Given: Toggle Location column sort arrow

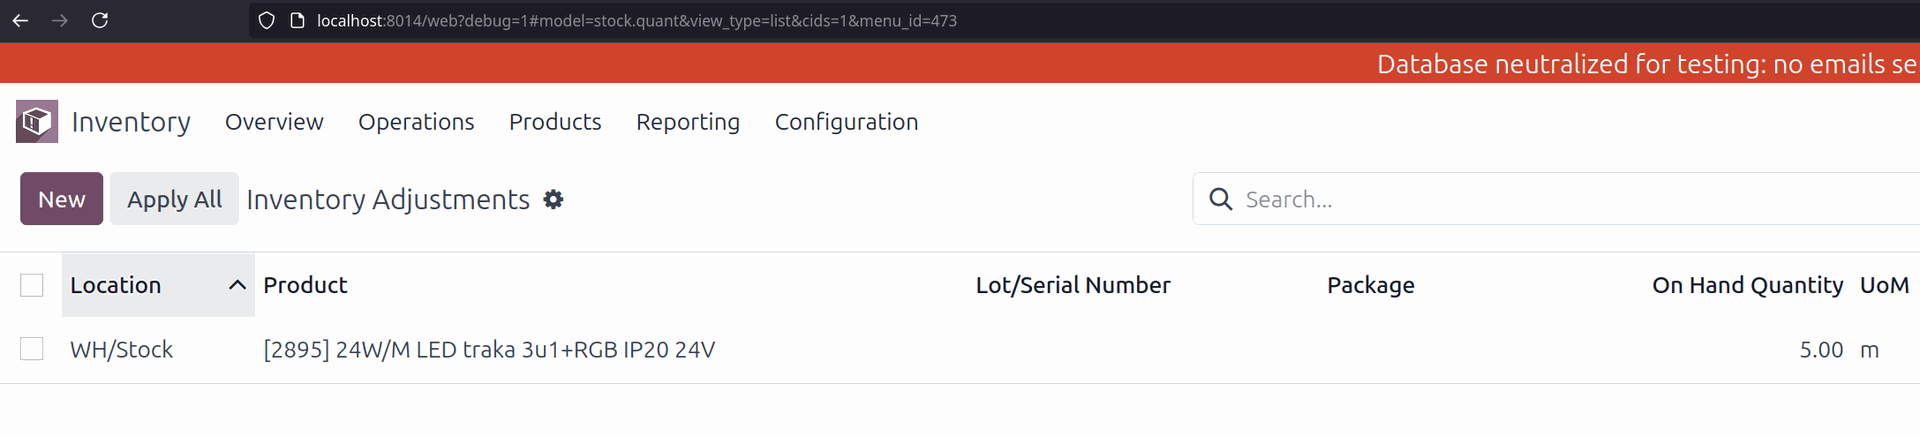Looking at the screenshot, I should (x=237, y=285).
